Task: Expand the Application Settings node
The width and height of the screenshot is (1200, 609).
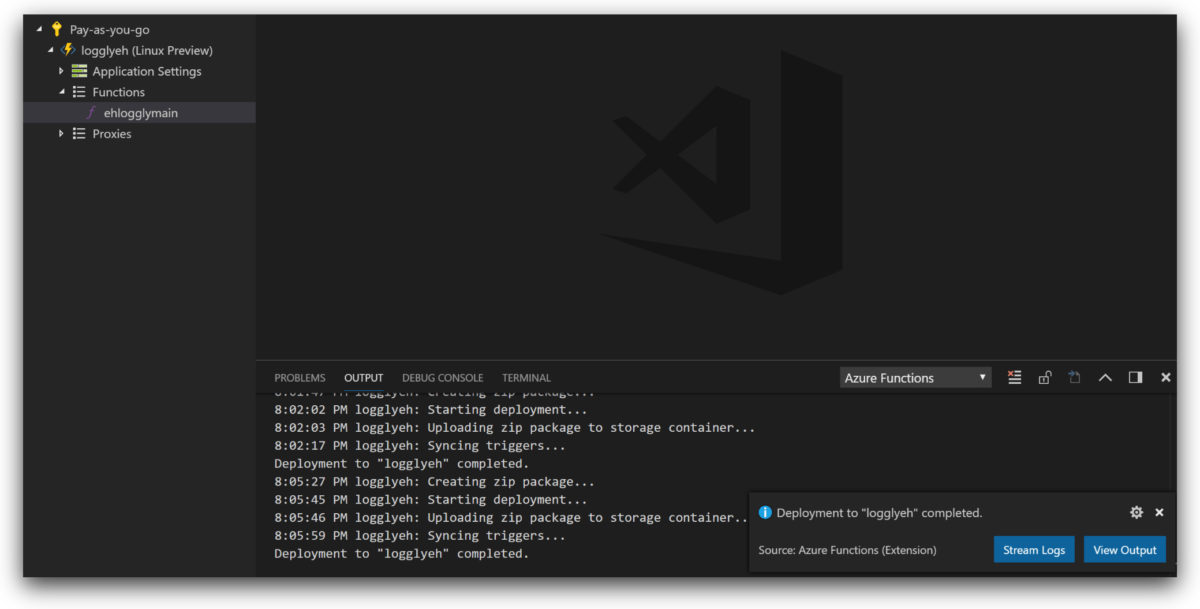Action: pyautogui.click(x=62, y=70)
